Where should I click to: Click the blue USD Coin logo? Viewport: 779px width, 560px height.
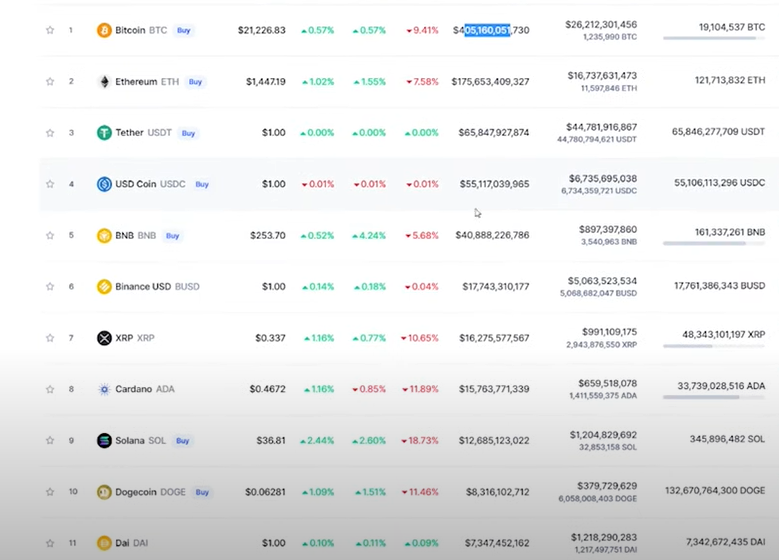[104, 184]
